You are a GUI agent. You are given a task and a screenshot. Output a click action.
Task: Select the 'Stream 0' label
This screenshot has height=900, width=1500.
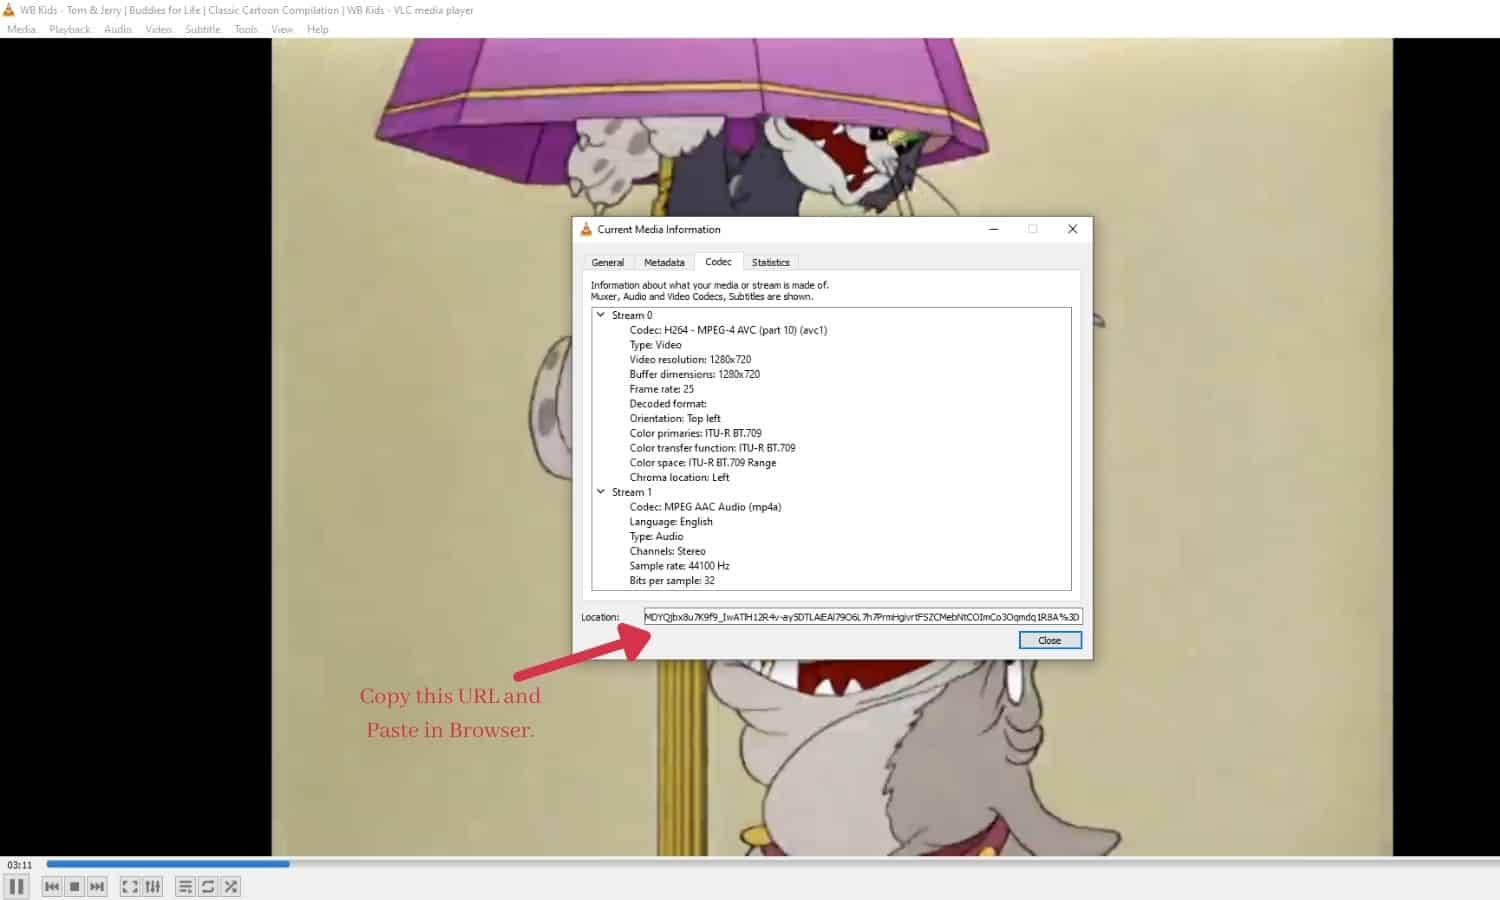tap(632, 315)
